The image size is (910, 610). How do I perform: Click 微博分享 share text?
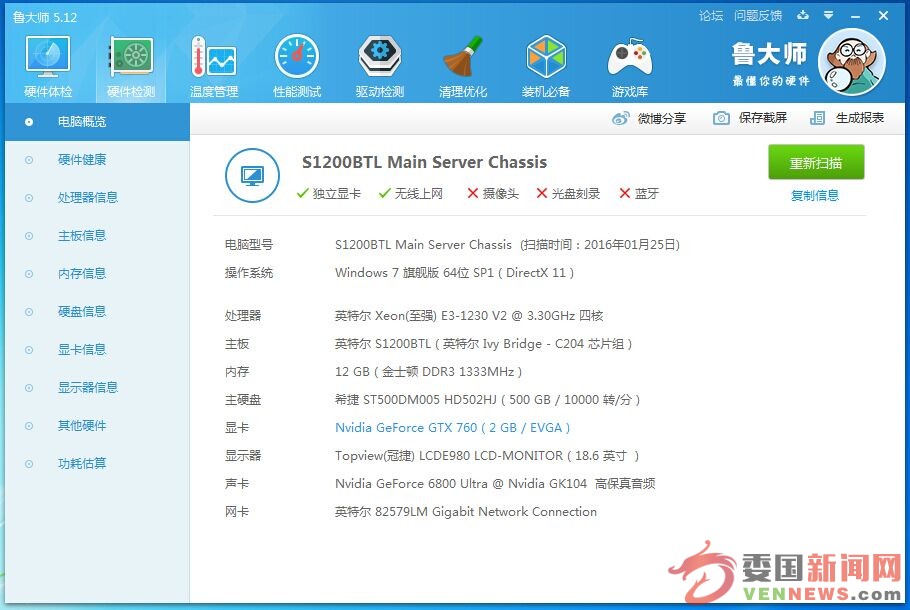pos(662,118)
